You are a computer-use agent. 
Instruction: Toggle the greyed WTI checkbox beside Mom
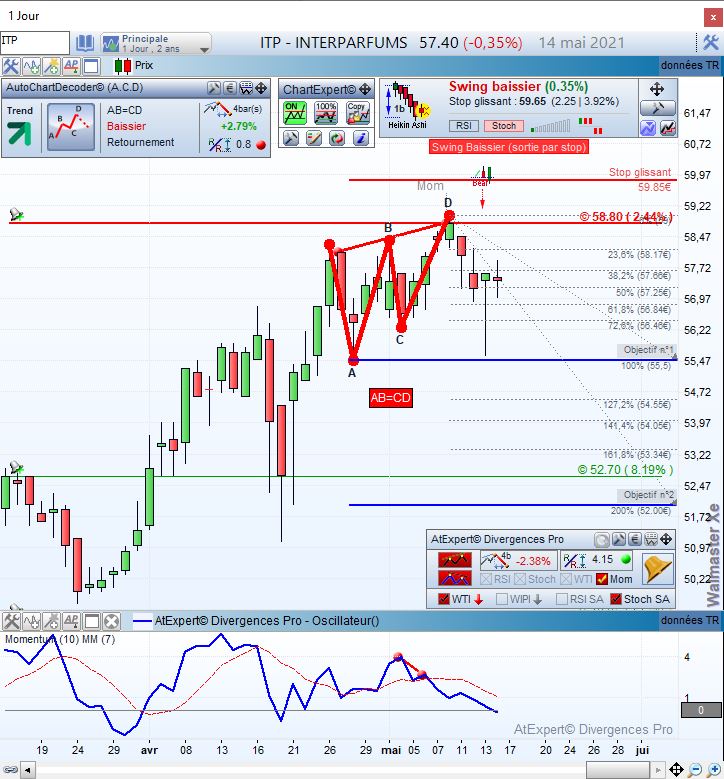click(565, 579)
